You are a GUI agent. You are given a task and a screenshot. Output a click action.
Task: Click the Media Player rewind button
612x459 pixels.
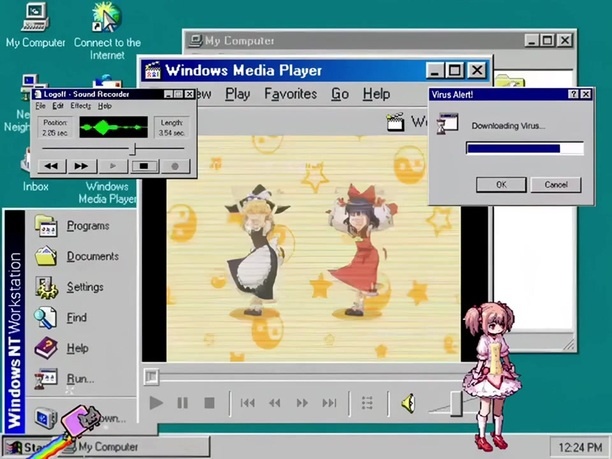click(x=274, y=403)
